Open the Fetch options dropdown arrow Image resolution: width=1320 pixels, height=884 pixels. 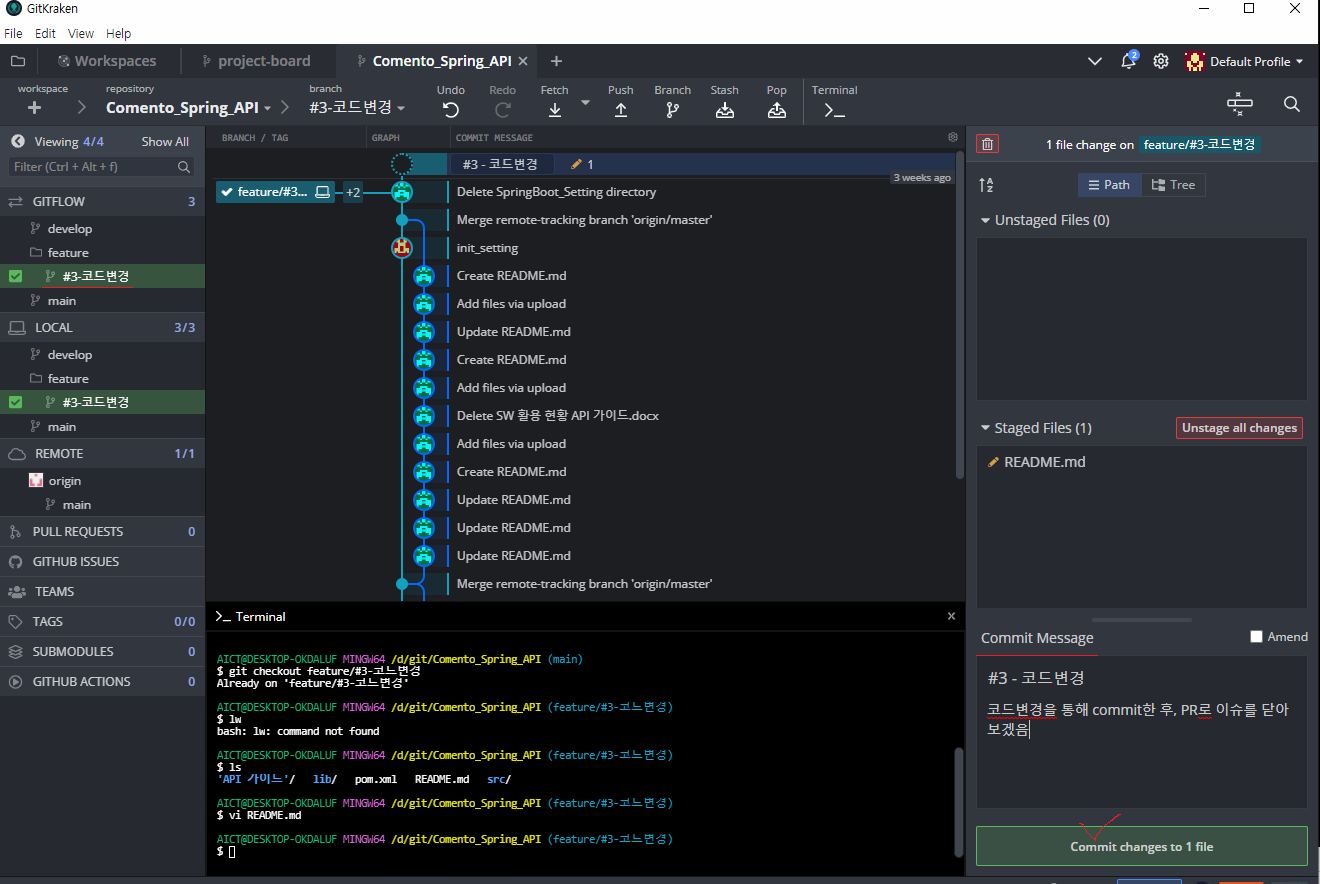585,102
